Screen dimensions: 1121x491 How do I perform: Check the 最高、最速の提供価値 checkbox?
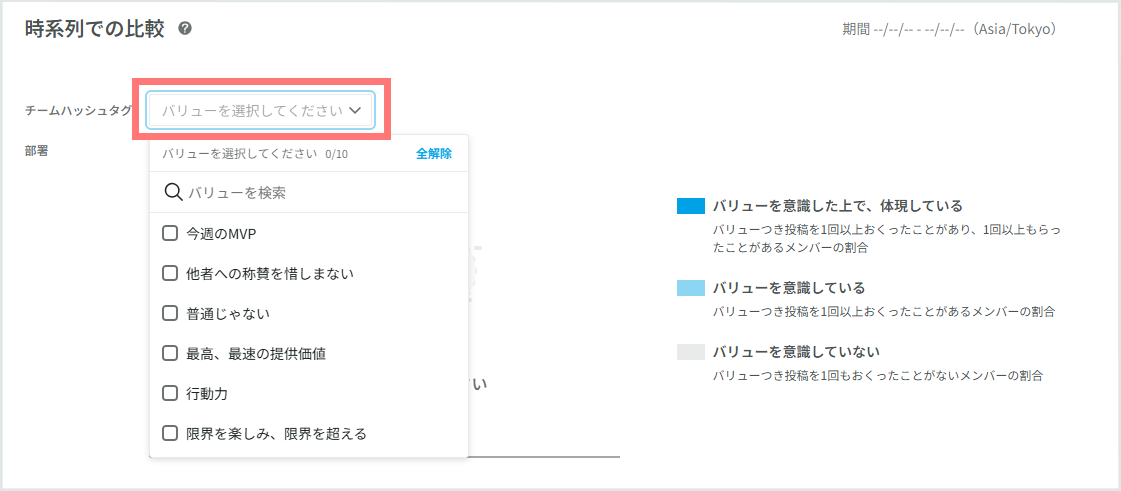(169, 353)
